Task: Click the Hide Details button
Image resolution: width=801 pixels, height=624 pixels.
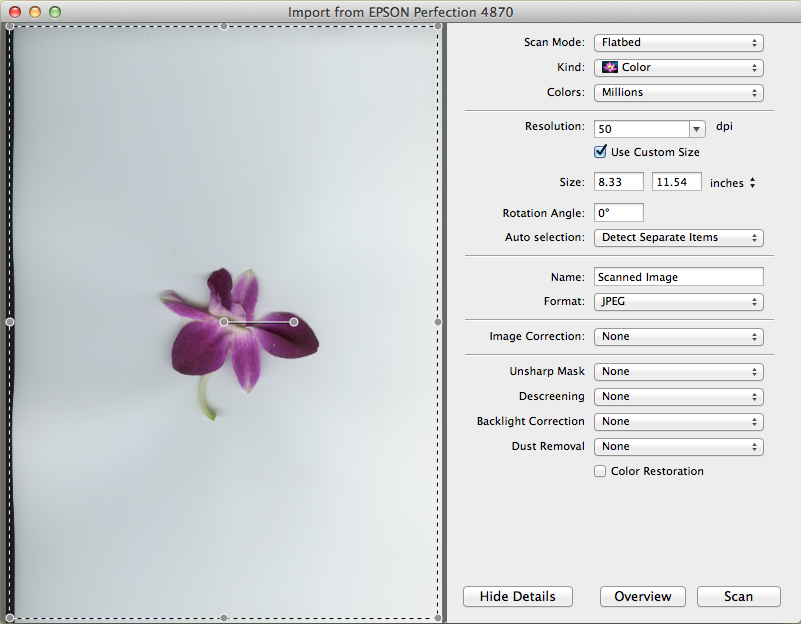Action: 517,596
